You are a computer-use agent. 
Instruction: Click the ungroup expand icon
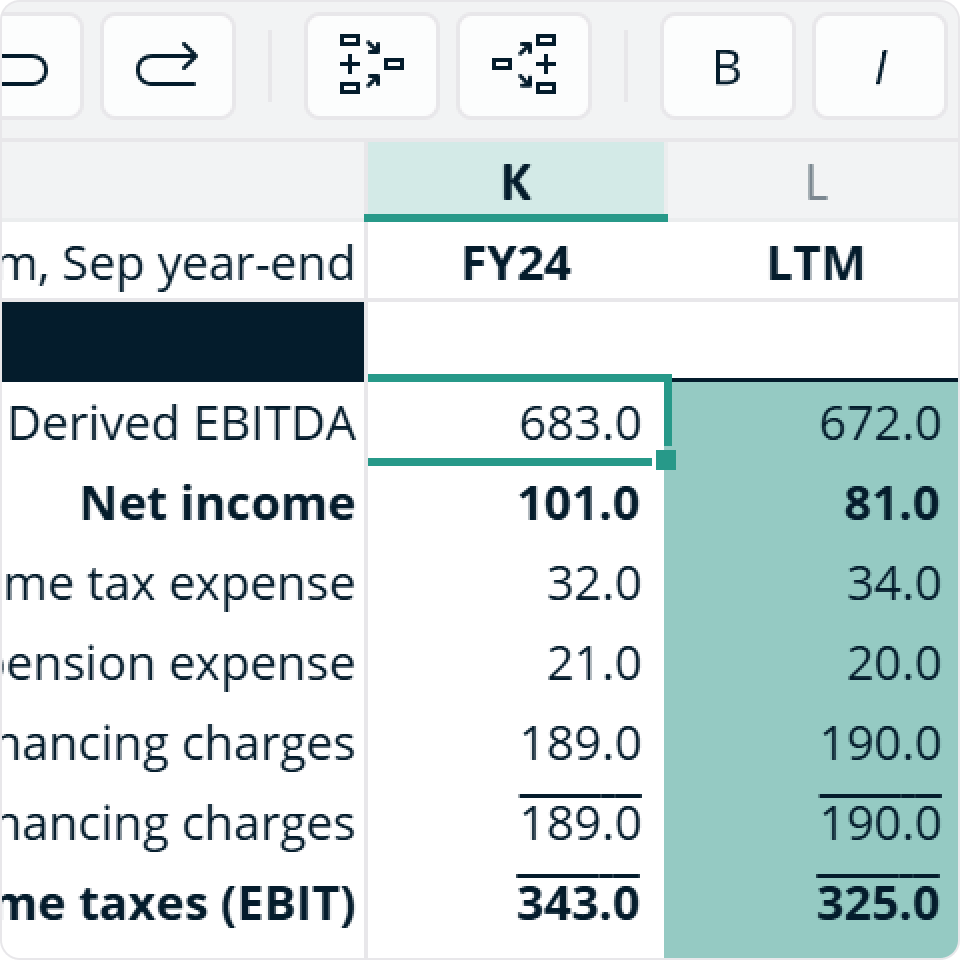coord(524,66)
